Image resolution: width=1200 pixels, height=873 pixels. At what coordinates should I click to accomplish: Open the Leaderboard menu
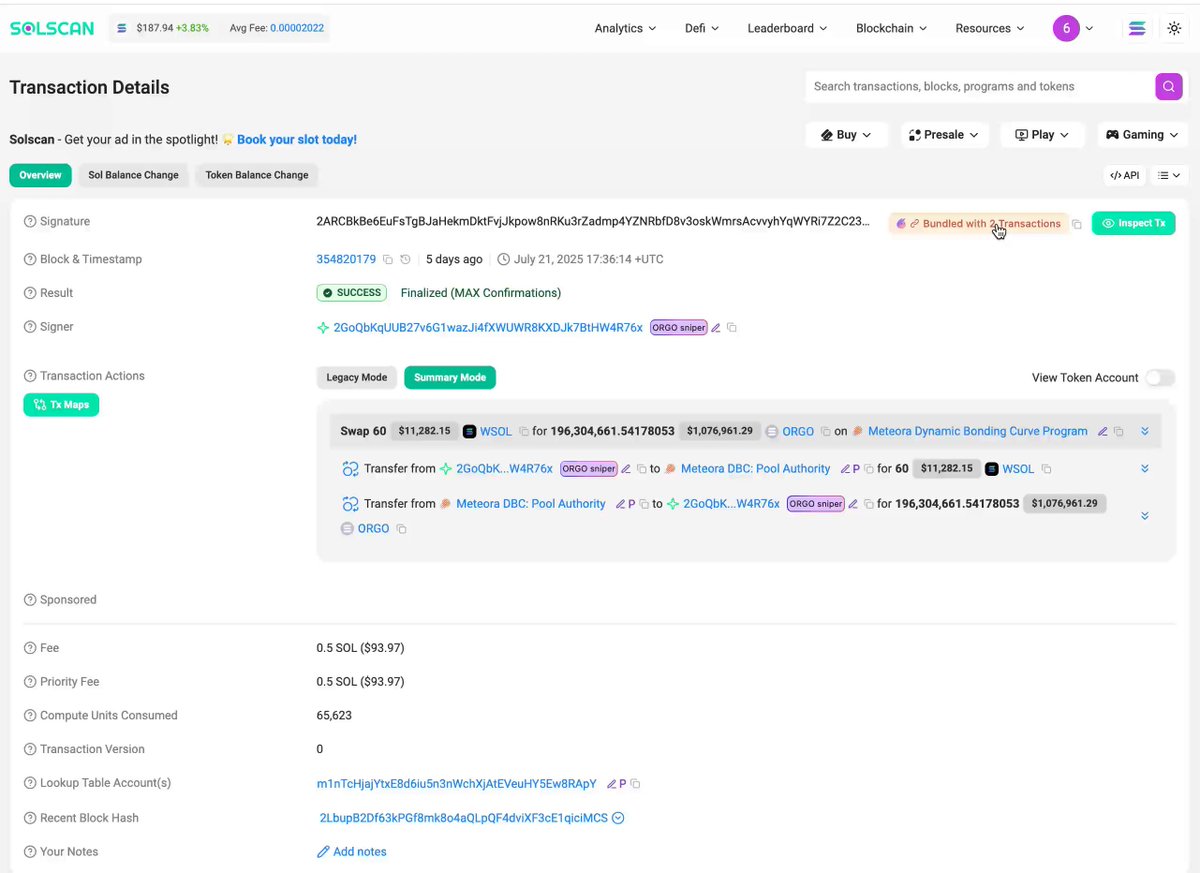pos(787,28)
